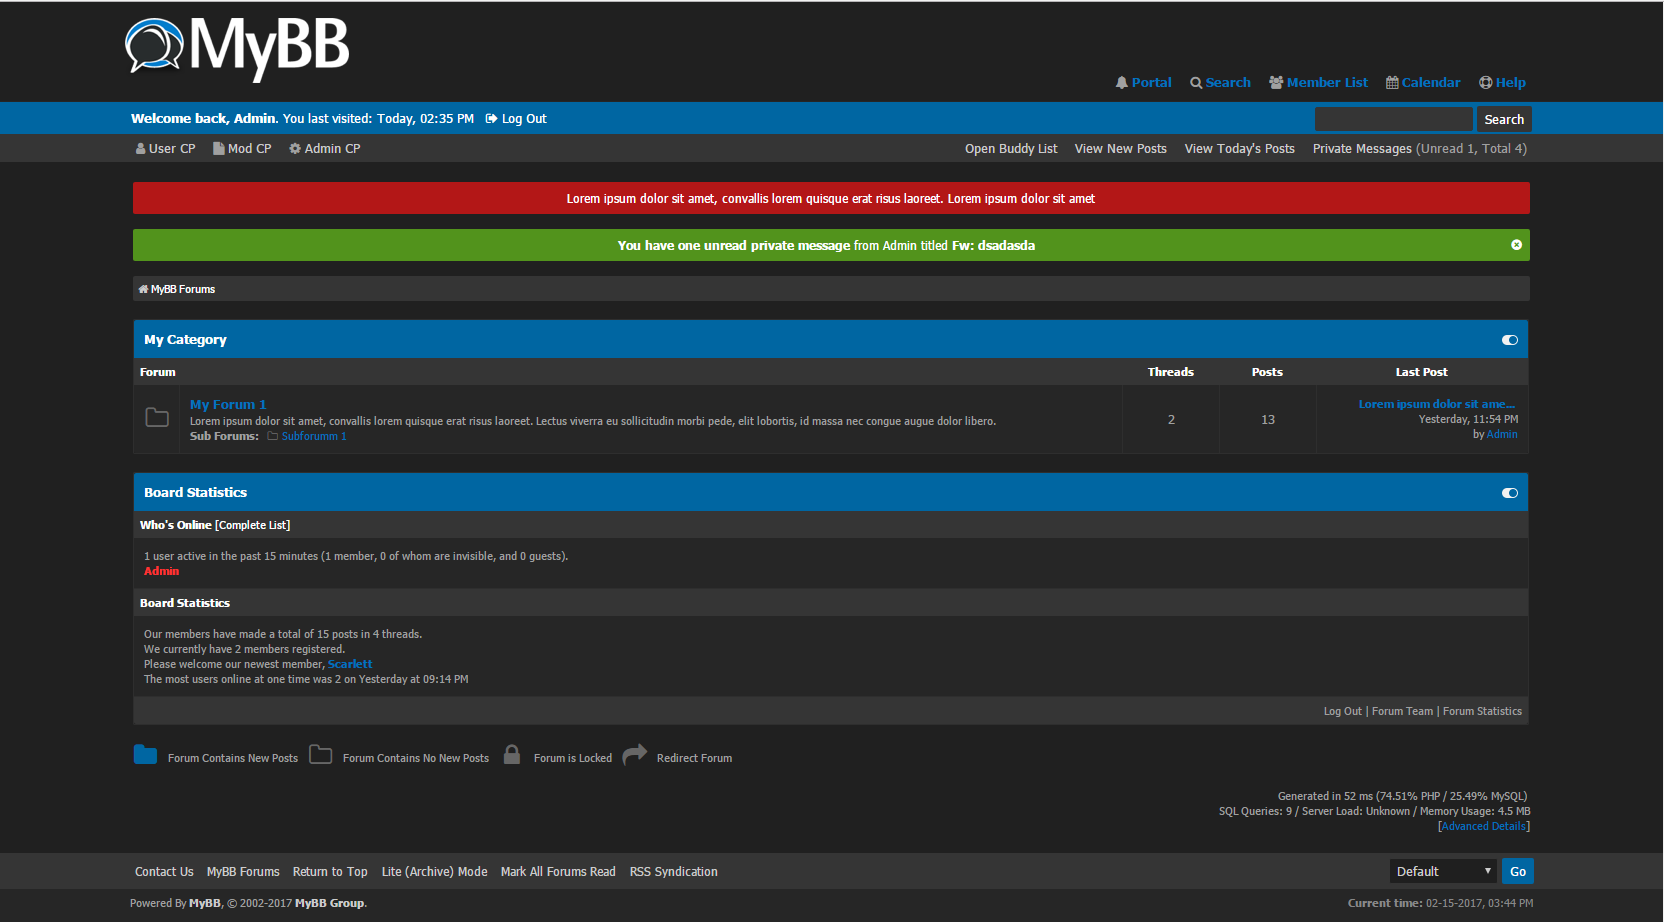Image resolution: width=1664 pixels, height=922 pixels.
Task: Open View New Posts menu item
Action: pyautogui.click(x=1120, y=149)
